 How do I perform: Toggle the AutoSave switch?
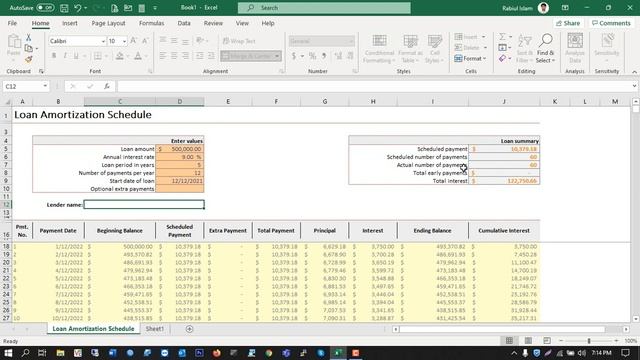point(45,8)
